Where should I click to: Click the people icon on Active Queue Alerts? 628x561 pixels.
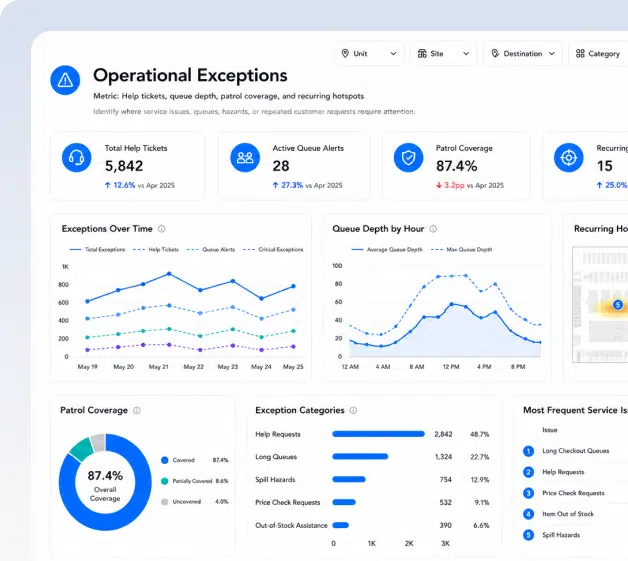(x=245, y=157)
